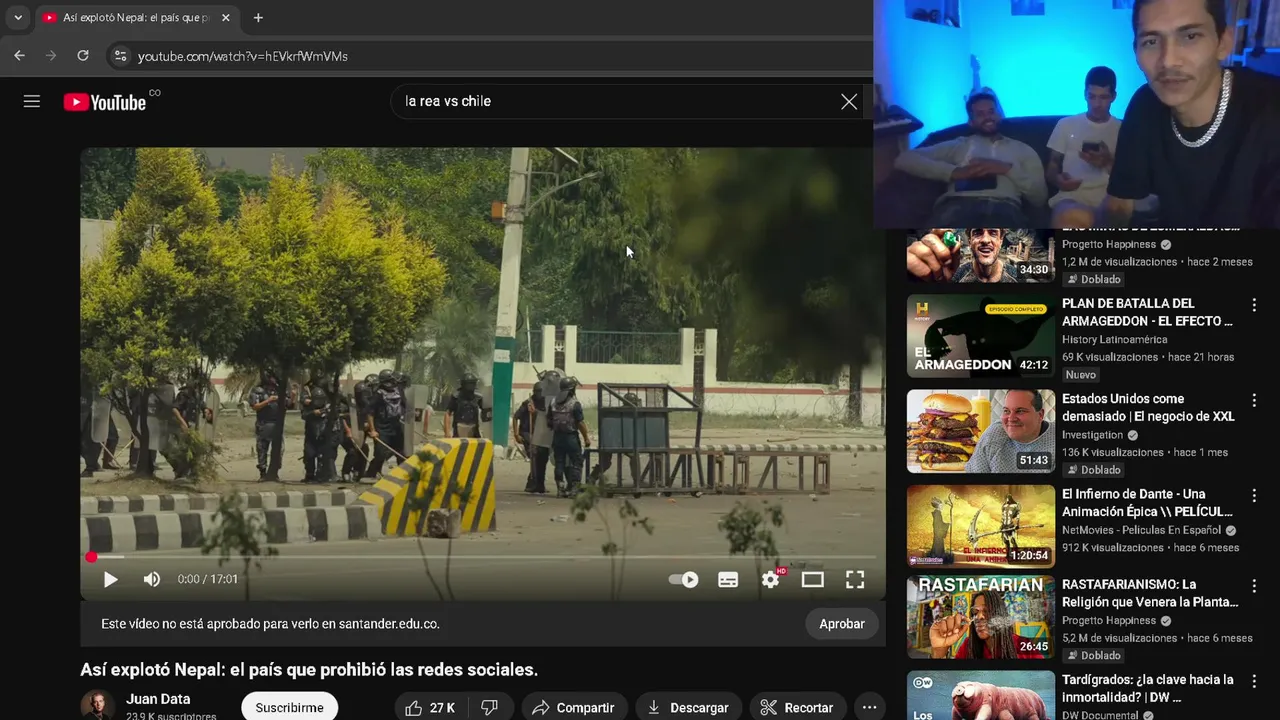Like the video with thumbs-up 27 K
This screenshot has height=720, width=1280.
pyautogui.click(x=429, y=707)
